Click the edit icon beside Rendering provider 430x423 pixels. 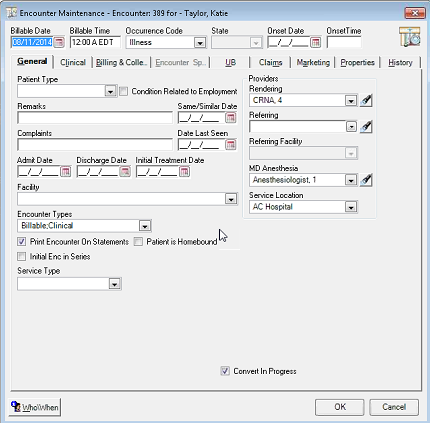tap(366, 100)
